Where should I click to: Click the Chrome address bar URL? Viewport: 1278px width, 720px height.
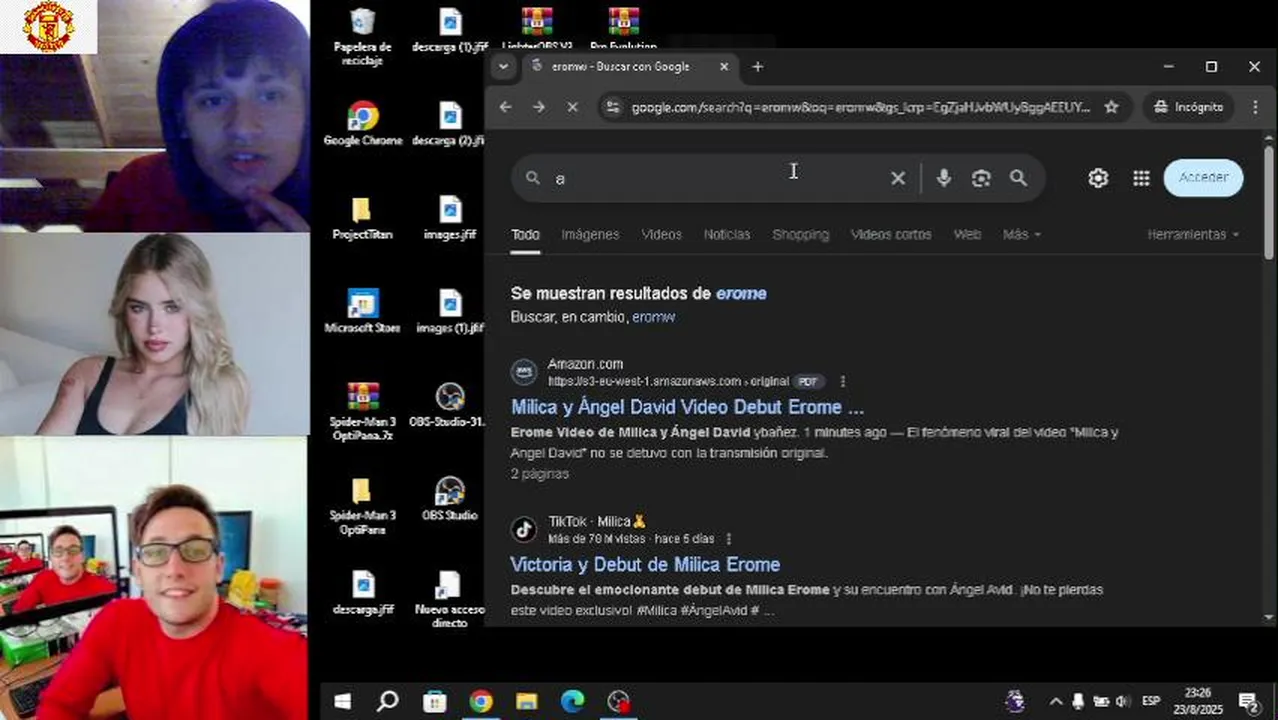tap(860, 107)
